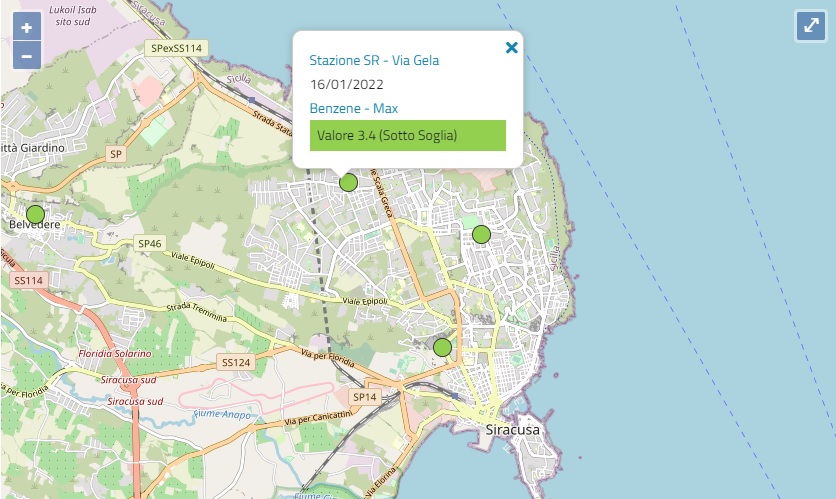The height and width of the screenshot is (499, 836).
Task: Click the SS114 road label
Action: pos(29,280)
